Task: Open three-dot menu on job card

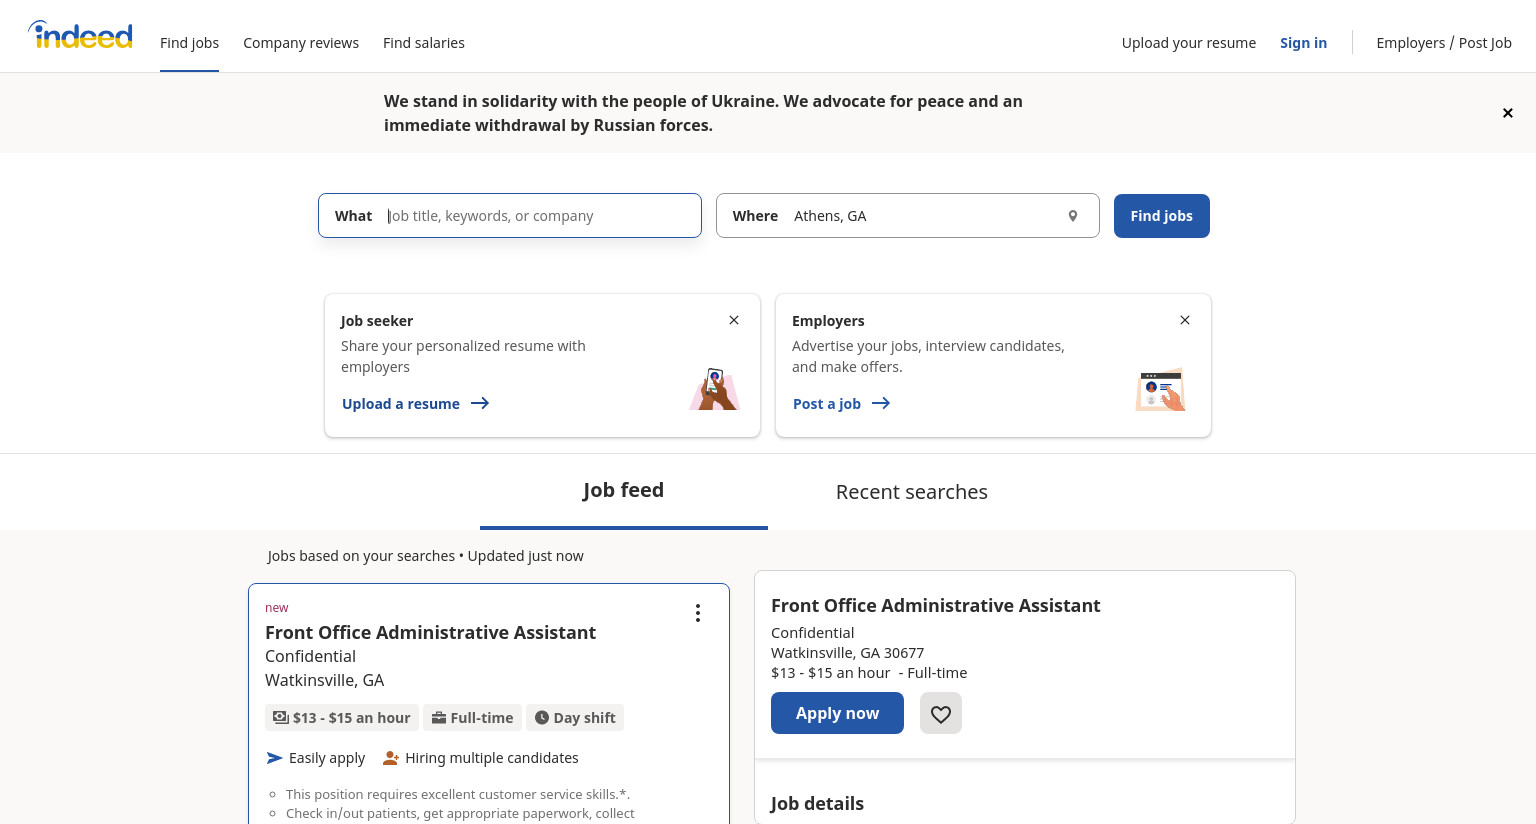Action: coord(698,613)
